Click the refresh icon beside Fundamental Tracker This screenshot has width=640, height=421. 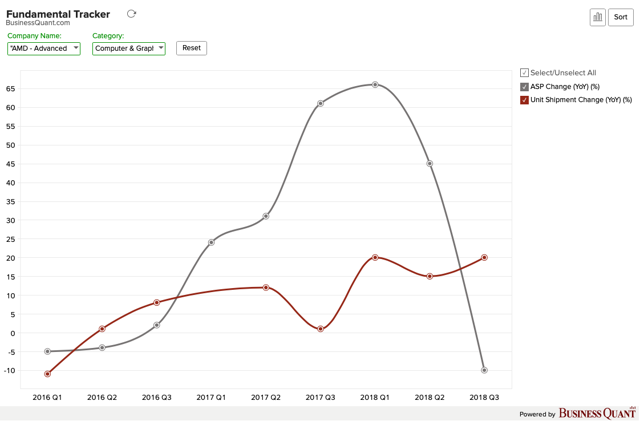pyautogui.click(x=131, y=14)
